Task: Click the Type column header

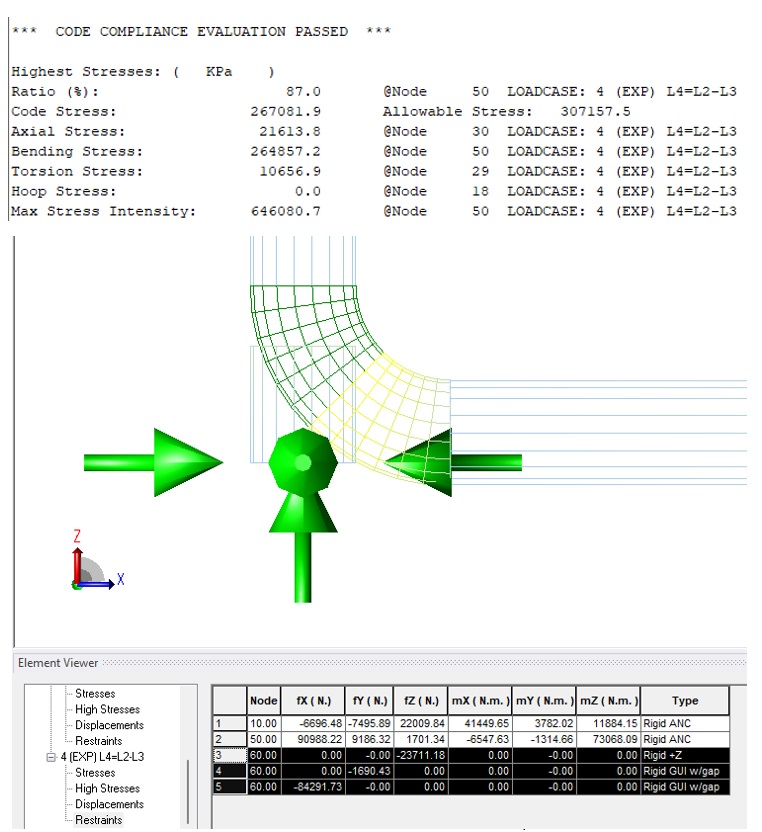Action: (685, 701)
